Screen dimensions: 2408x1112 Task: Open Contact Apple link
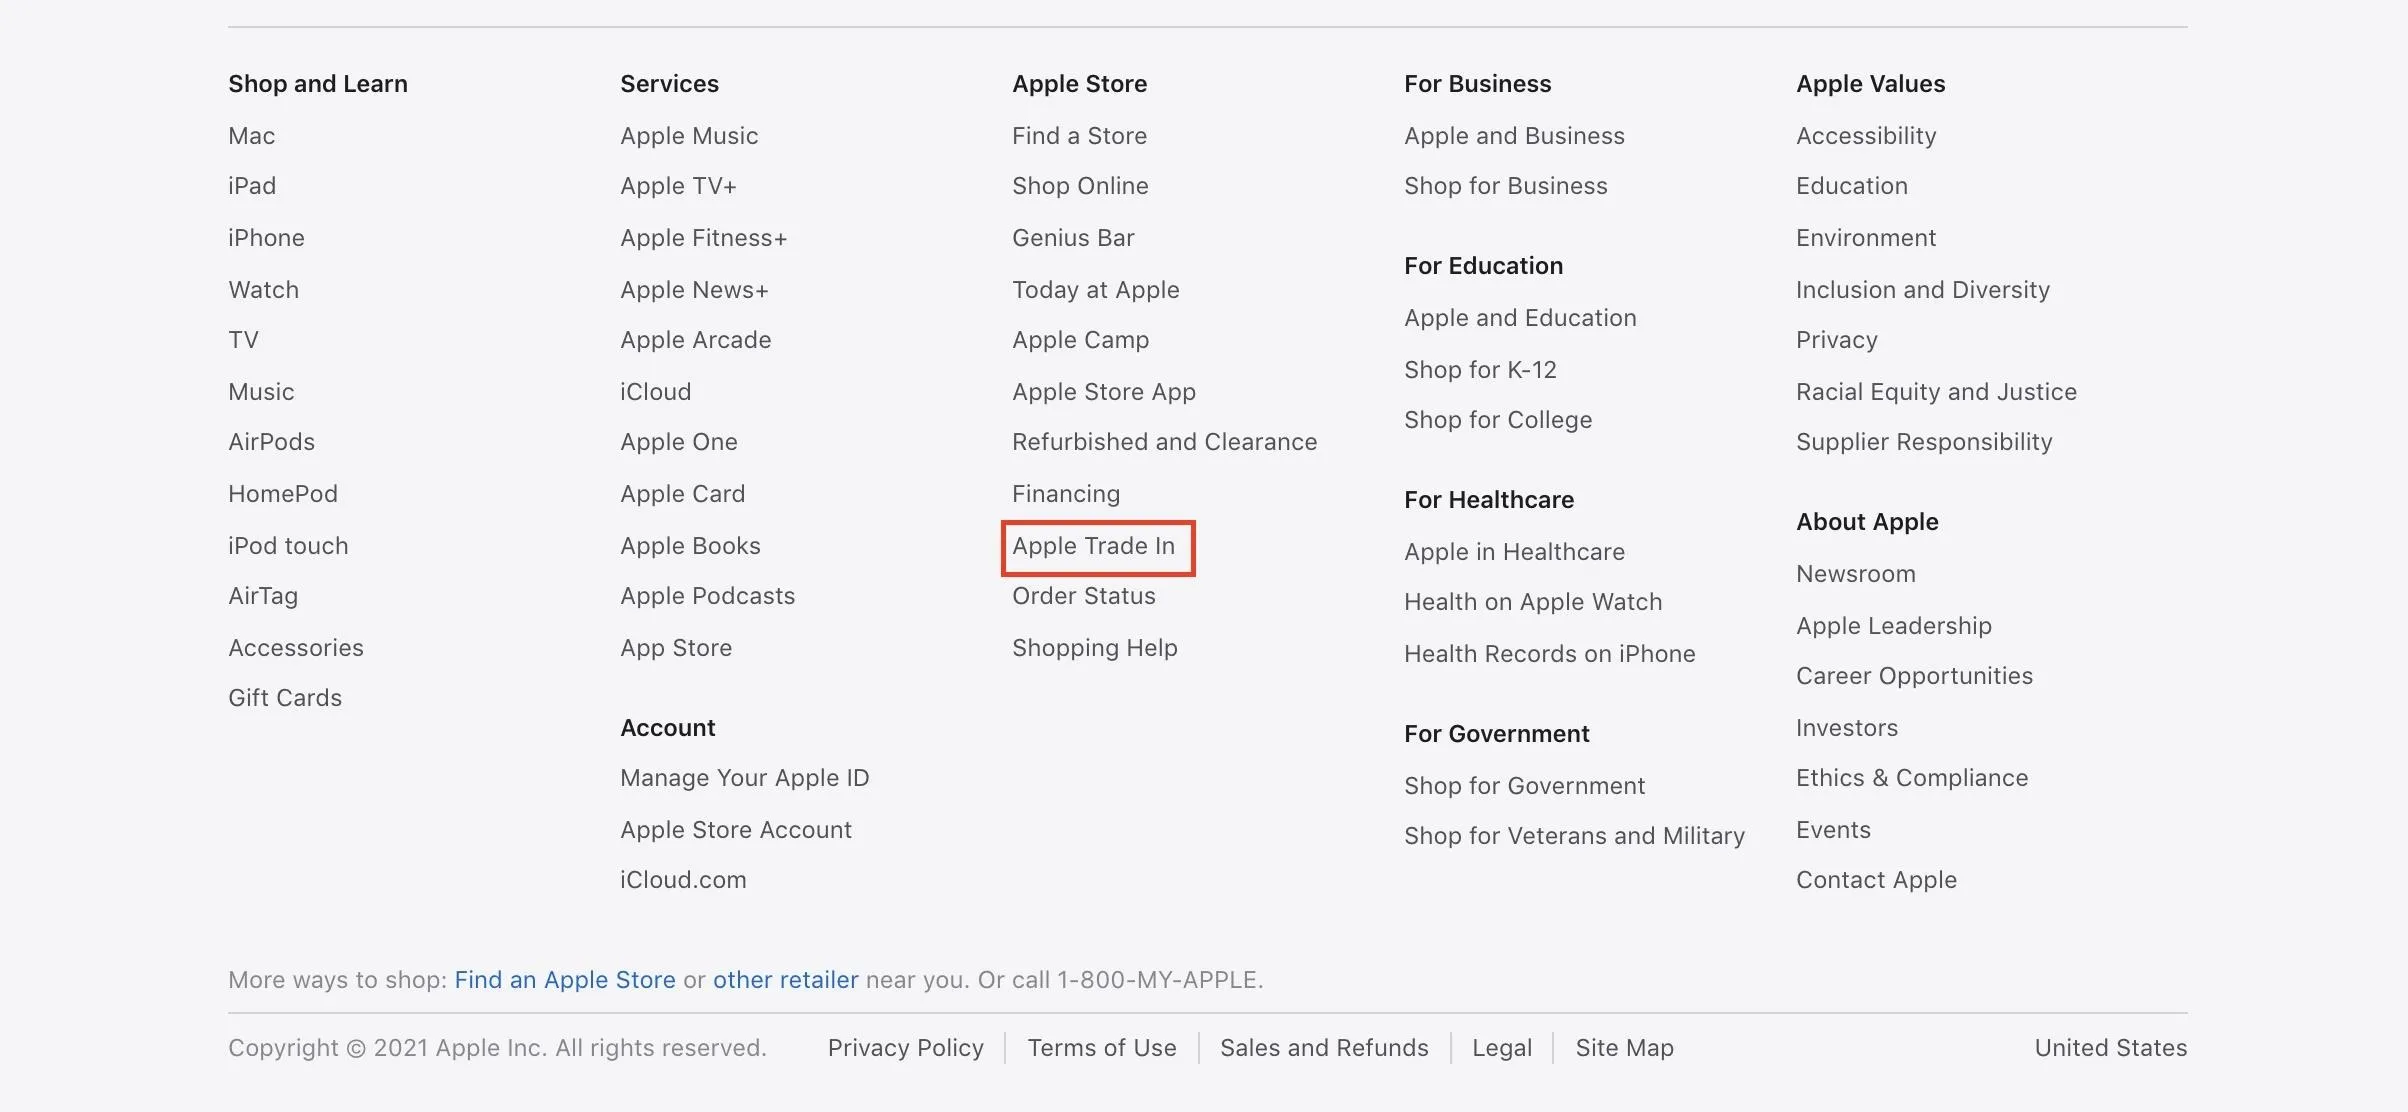pos(1876,880)
